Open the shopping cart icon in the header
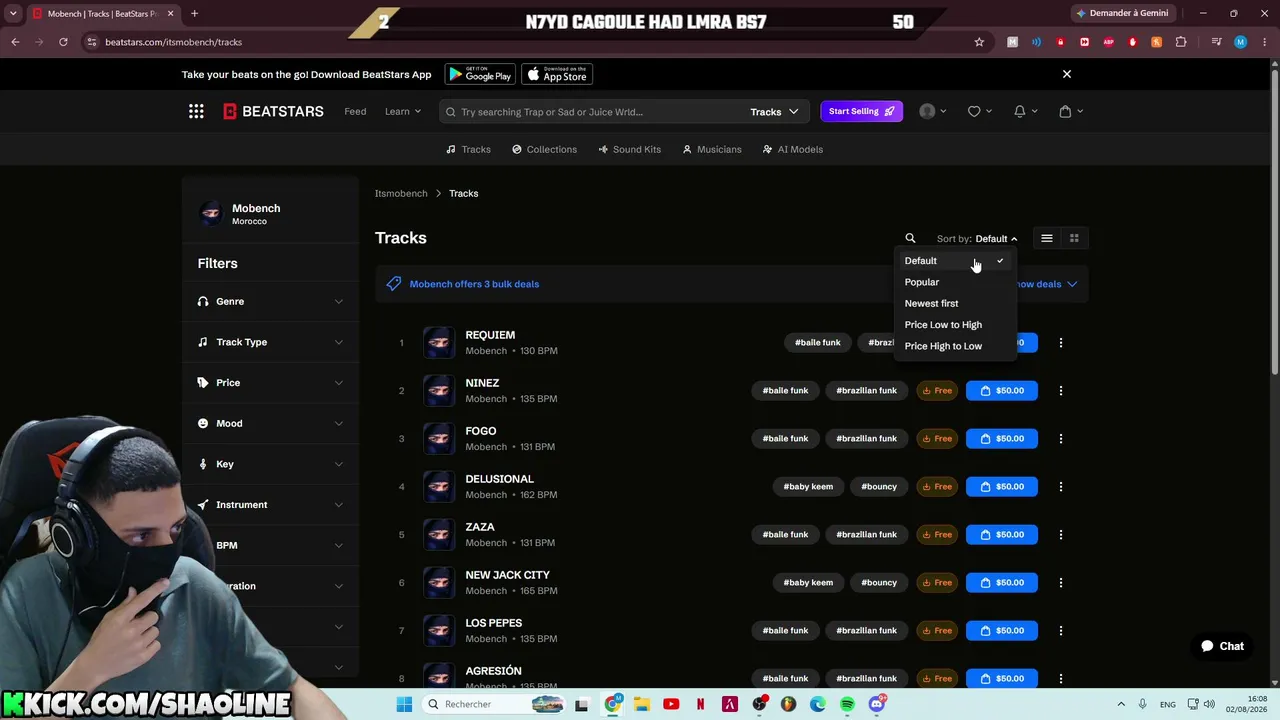1280x720 pixels. 1065,111
